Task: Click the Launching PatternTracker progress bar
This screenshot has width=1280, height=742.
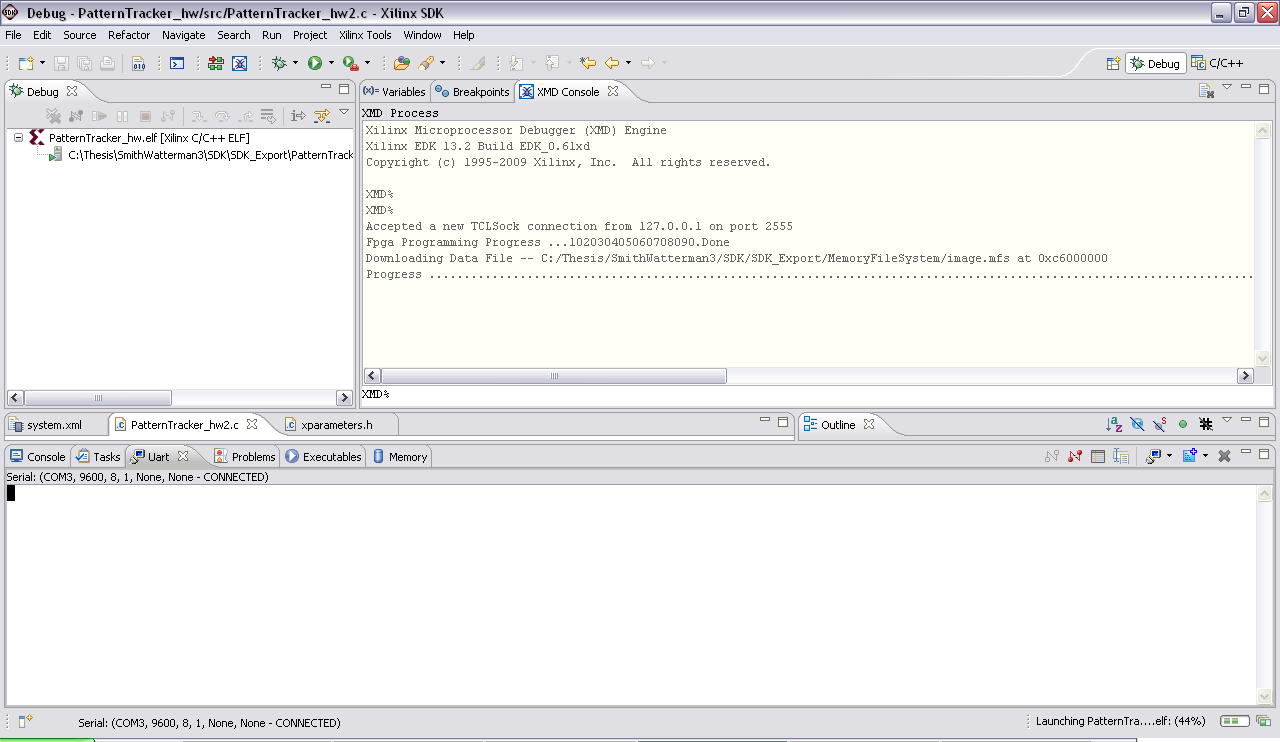Action: click(1234, 721)
